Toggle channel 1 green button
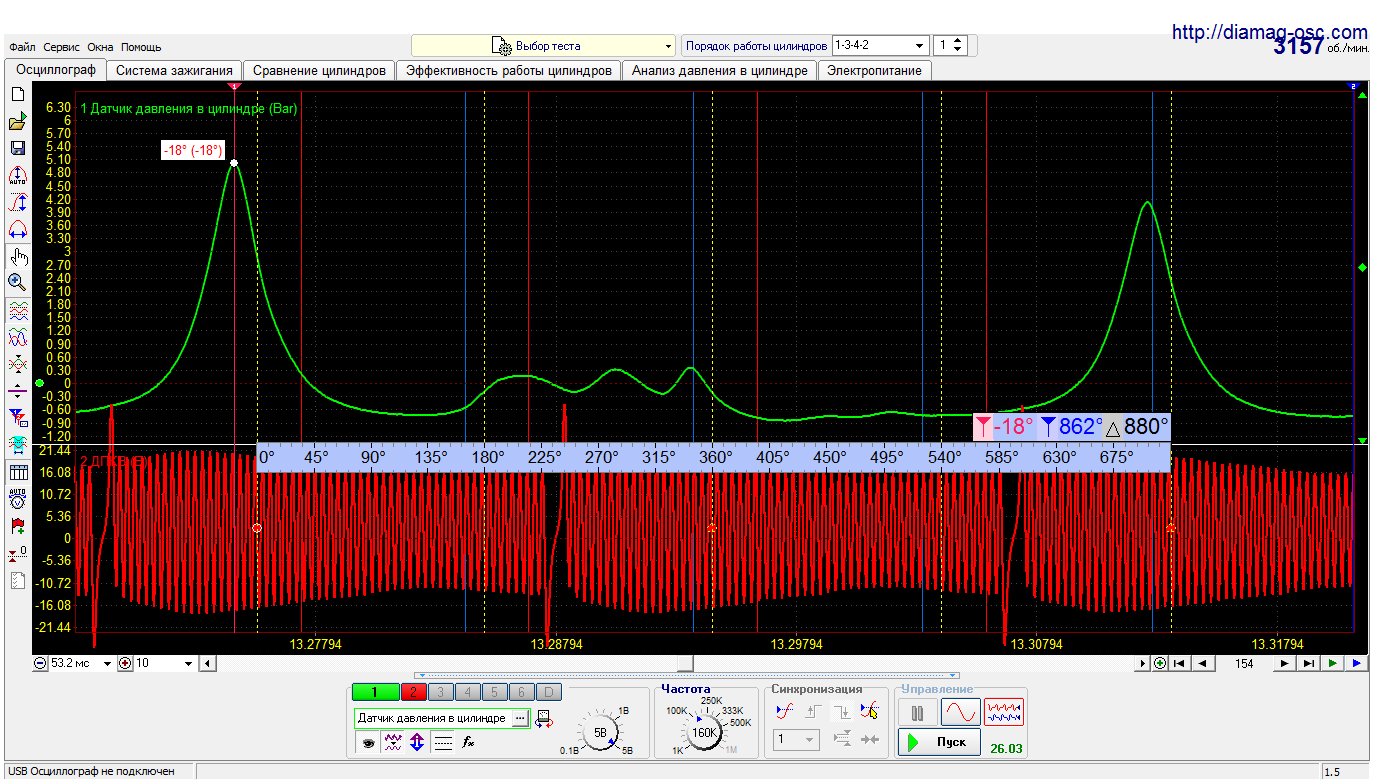 tap(373, 692)
